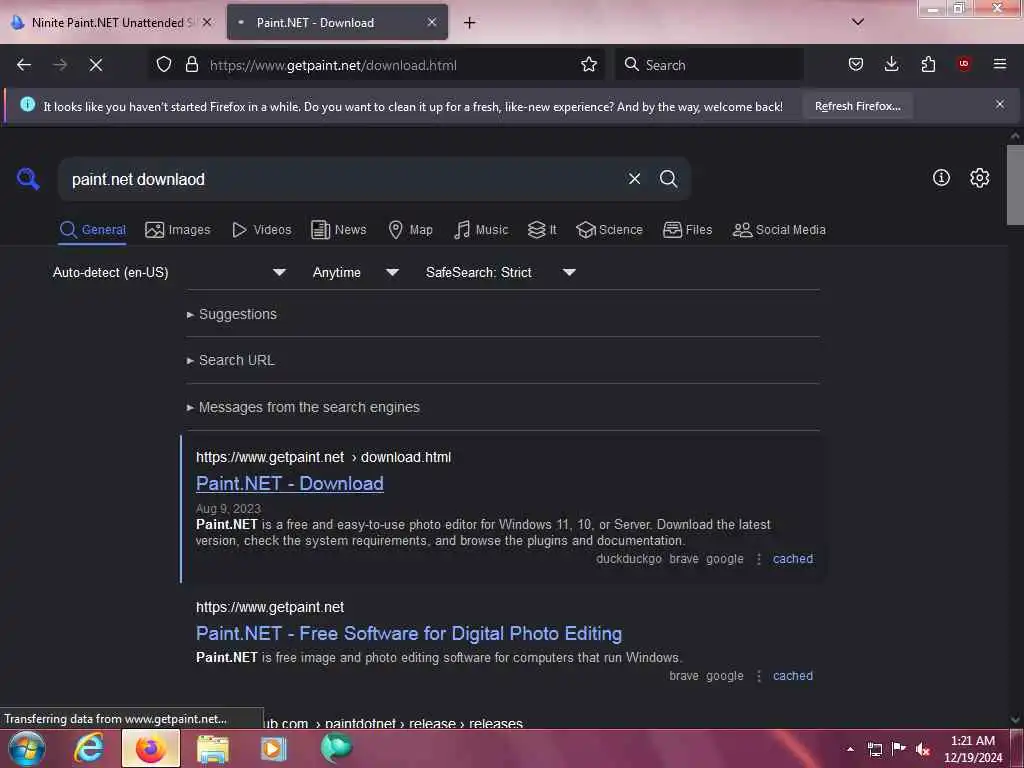Viewport: 1024px width, 768px height.
Task: Open the tracking protection shield icon
Action: 164,65
